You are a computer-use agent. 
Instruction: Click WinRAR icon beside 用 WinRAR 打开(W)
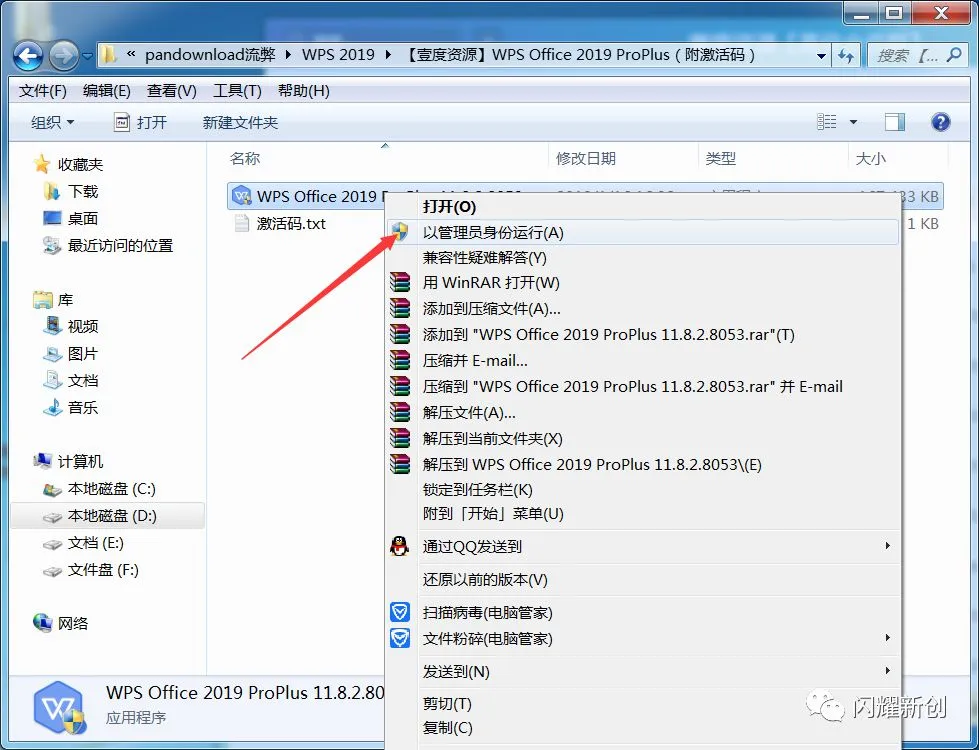(400, 283)
